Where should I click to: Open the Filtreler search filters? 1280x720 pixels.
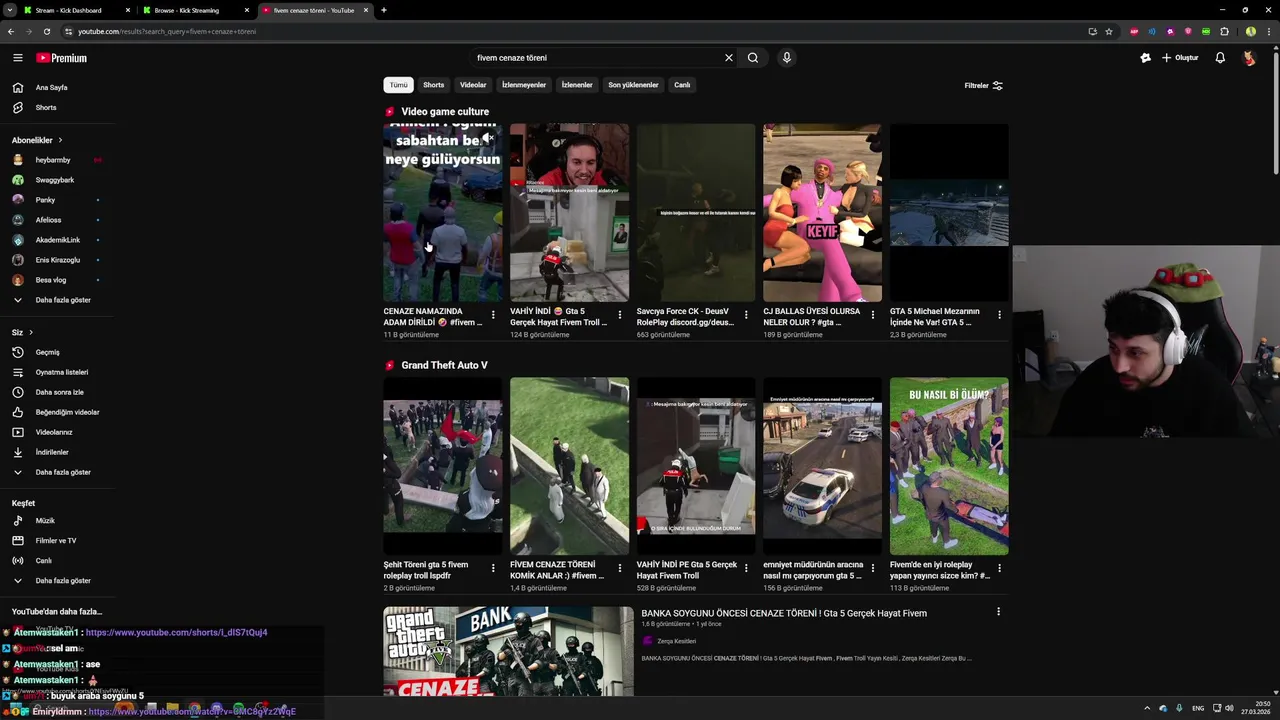click(x=983, y=86)
